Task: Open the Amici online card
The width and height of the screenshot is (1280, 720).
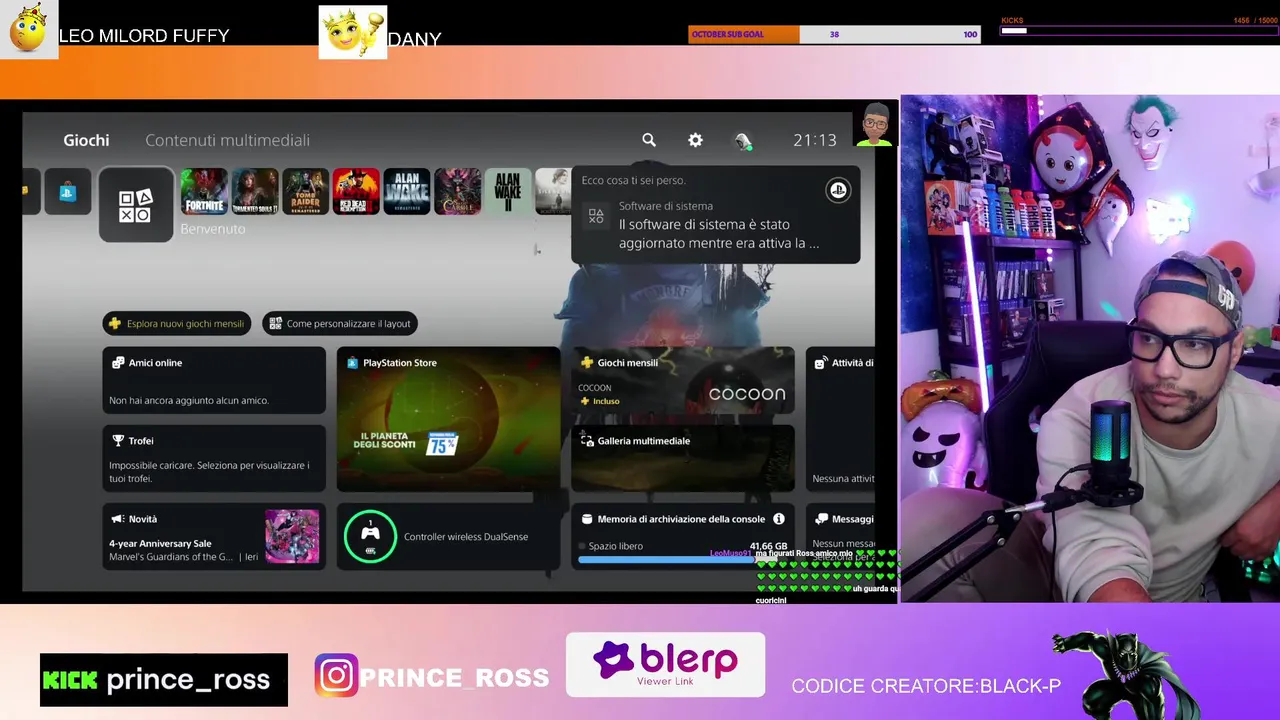Action: click(x=214, y=380)
